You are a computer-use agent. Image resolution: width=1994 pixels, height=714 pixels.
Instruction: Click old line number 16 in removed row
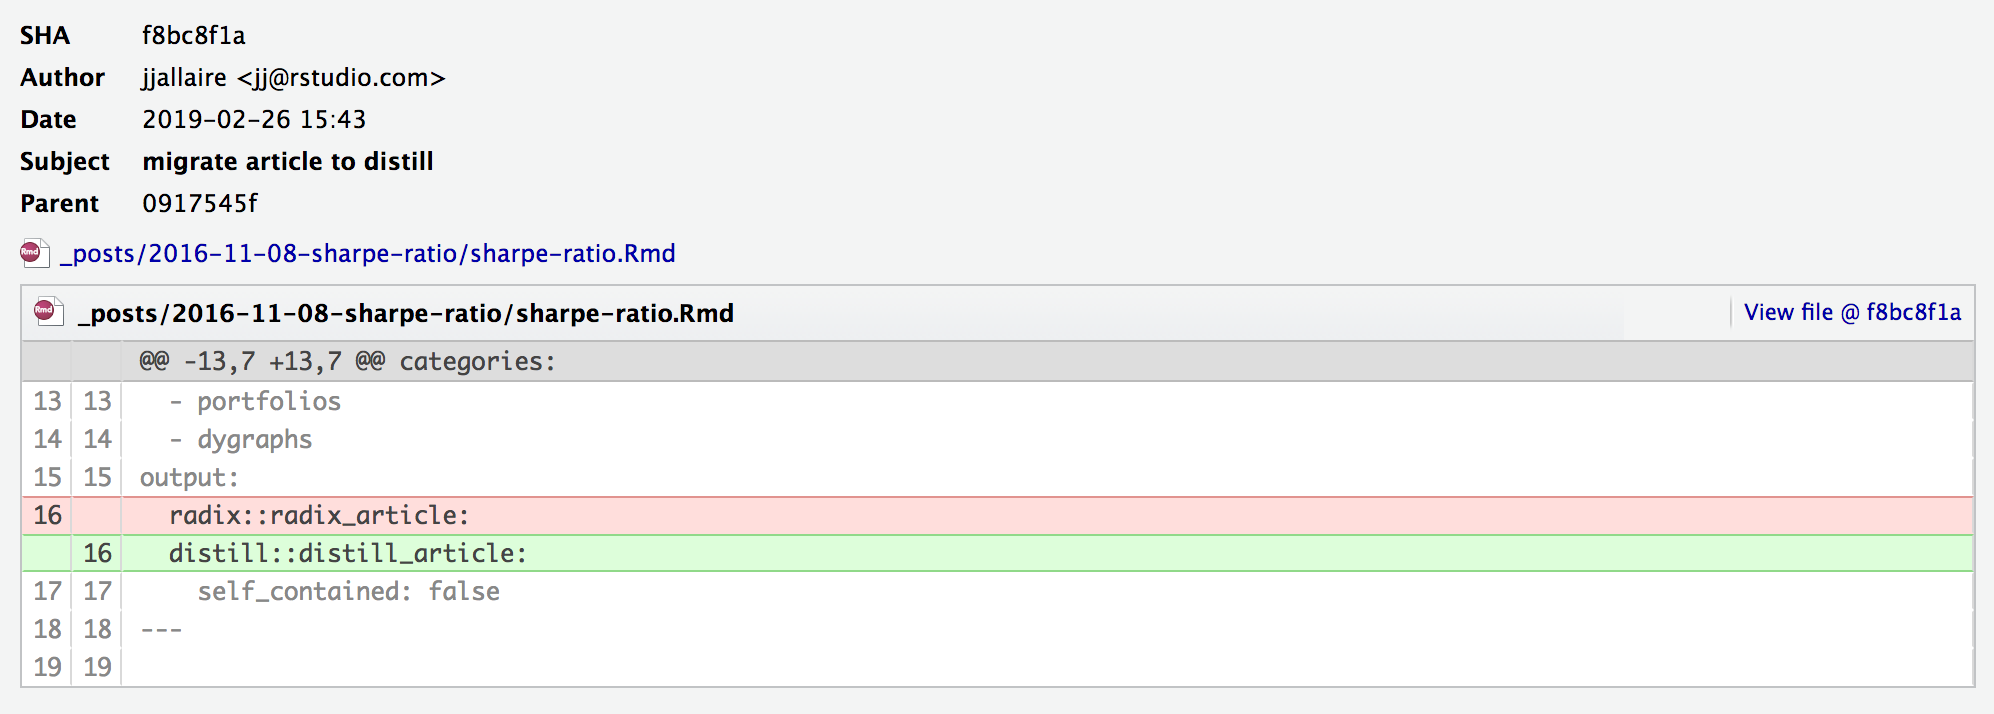click(x=47, y=516)
